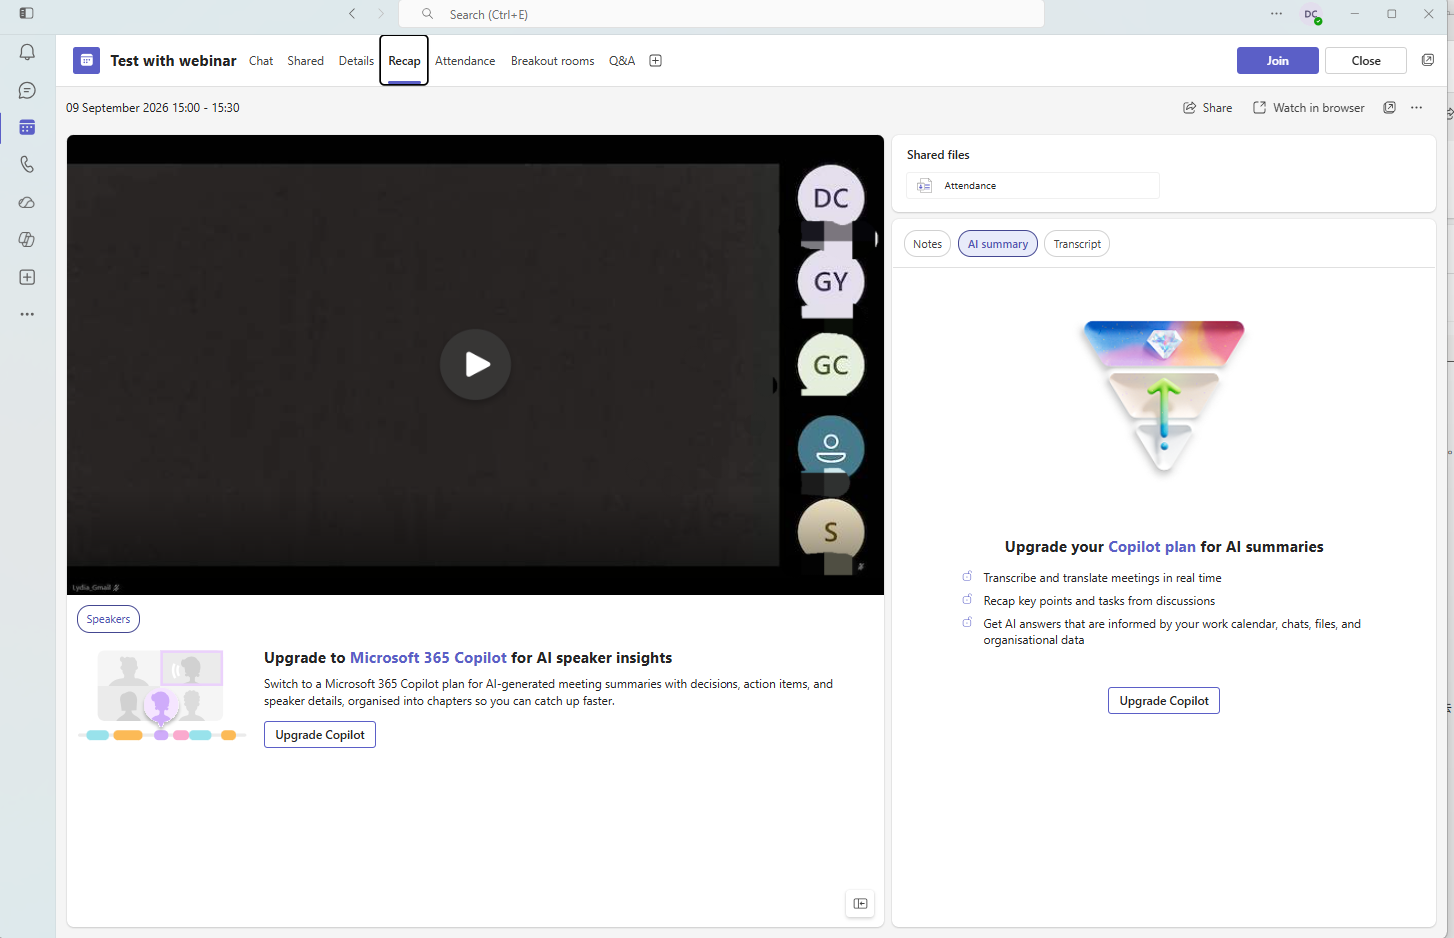Click the Apps plus icon in sidebar
The width and height of the screenshot is (1454, 938).
pyautogui.click(x=27, y=277)
